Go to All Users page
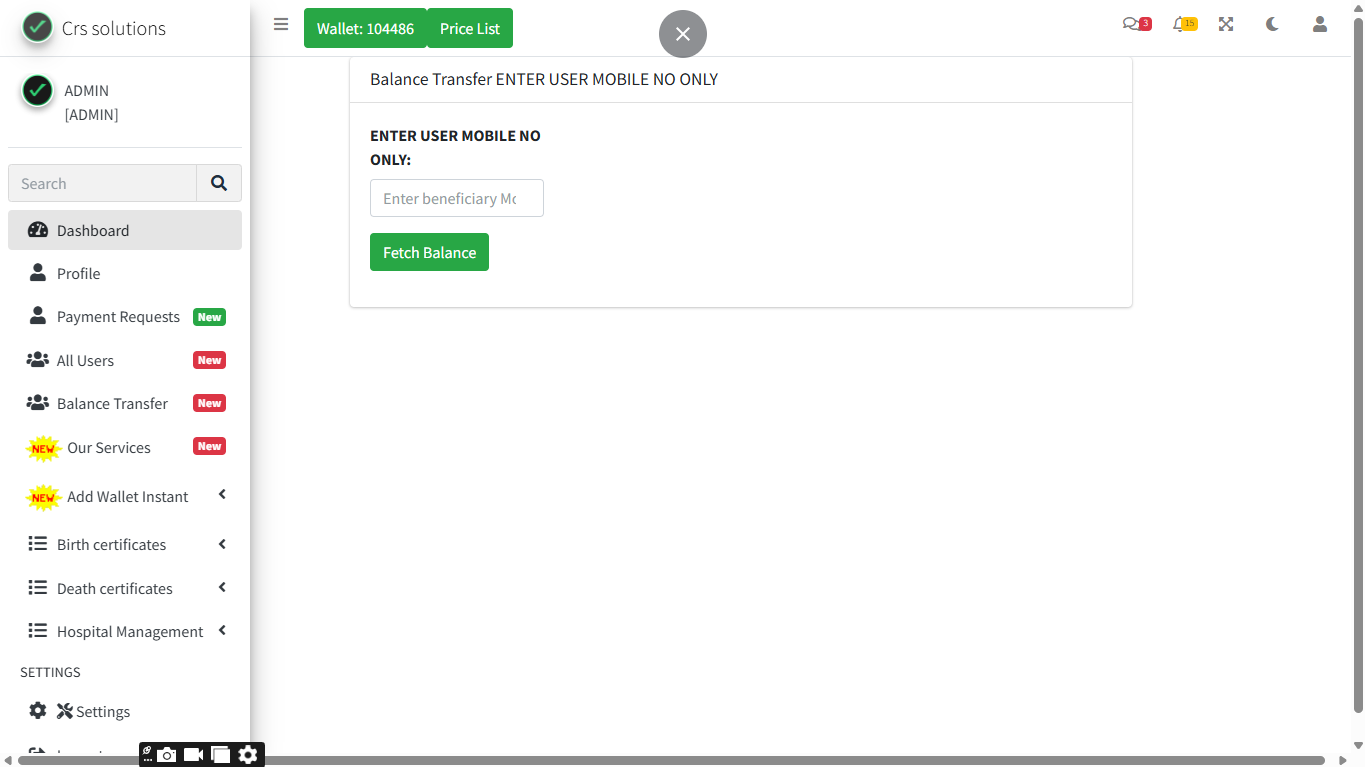Screen dimensions: 1365x767 [x=85, y=361]
